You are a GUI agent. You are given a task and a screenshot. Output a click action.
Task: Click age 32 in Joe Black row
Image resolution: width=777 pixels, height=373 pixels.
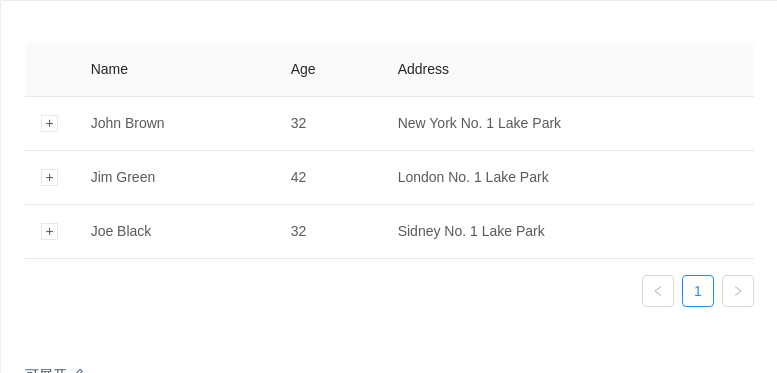tap(298, 231)
